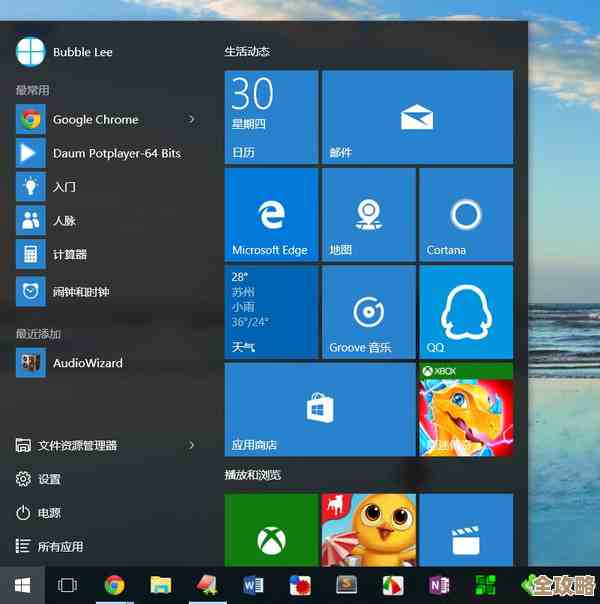600x604 pixels.
Task: Show 所有应用 all apps list
Action: (49, 546)
